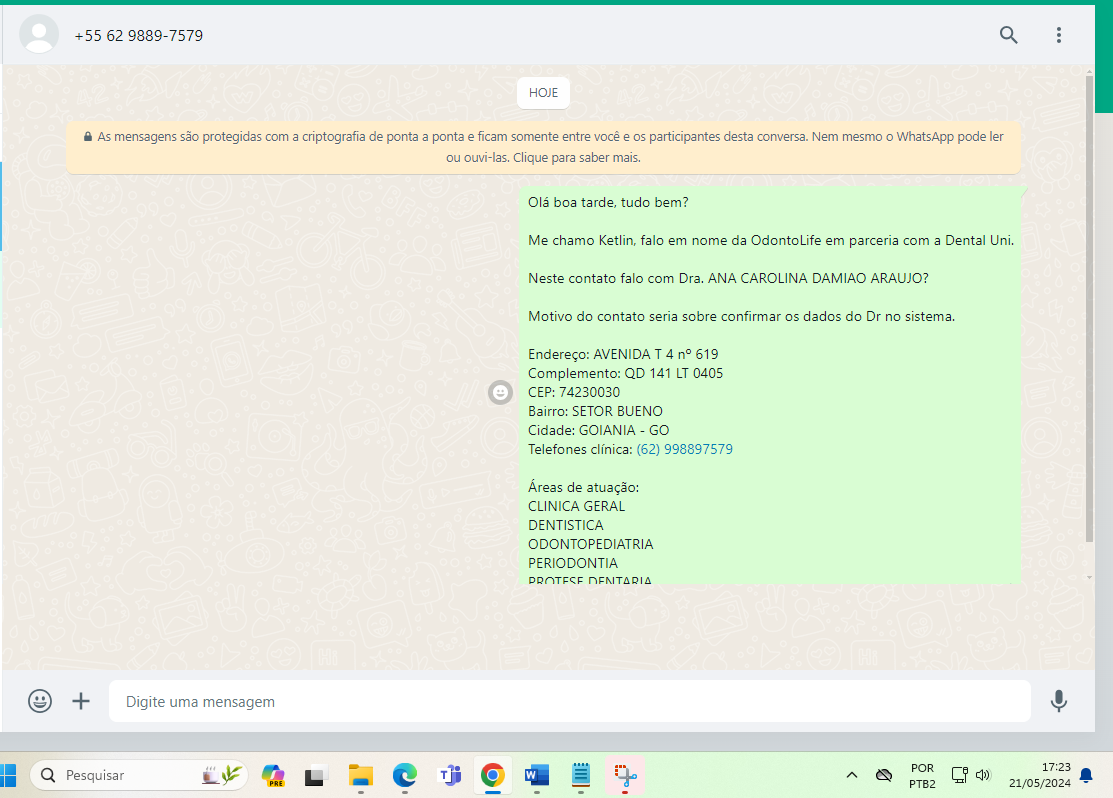Open Microsoft Teams from the taskbar
This screenshot has height=798, width=1113.
click(449, 775)
